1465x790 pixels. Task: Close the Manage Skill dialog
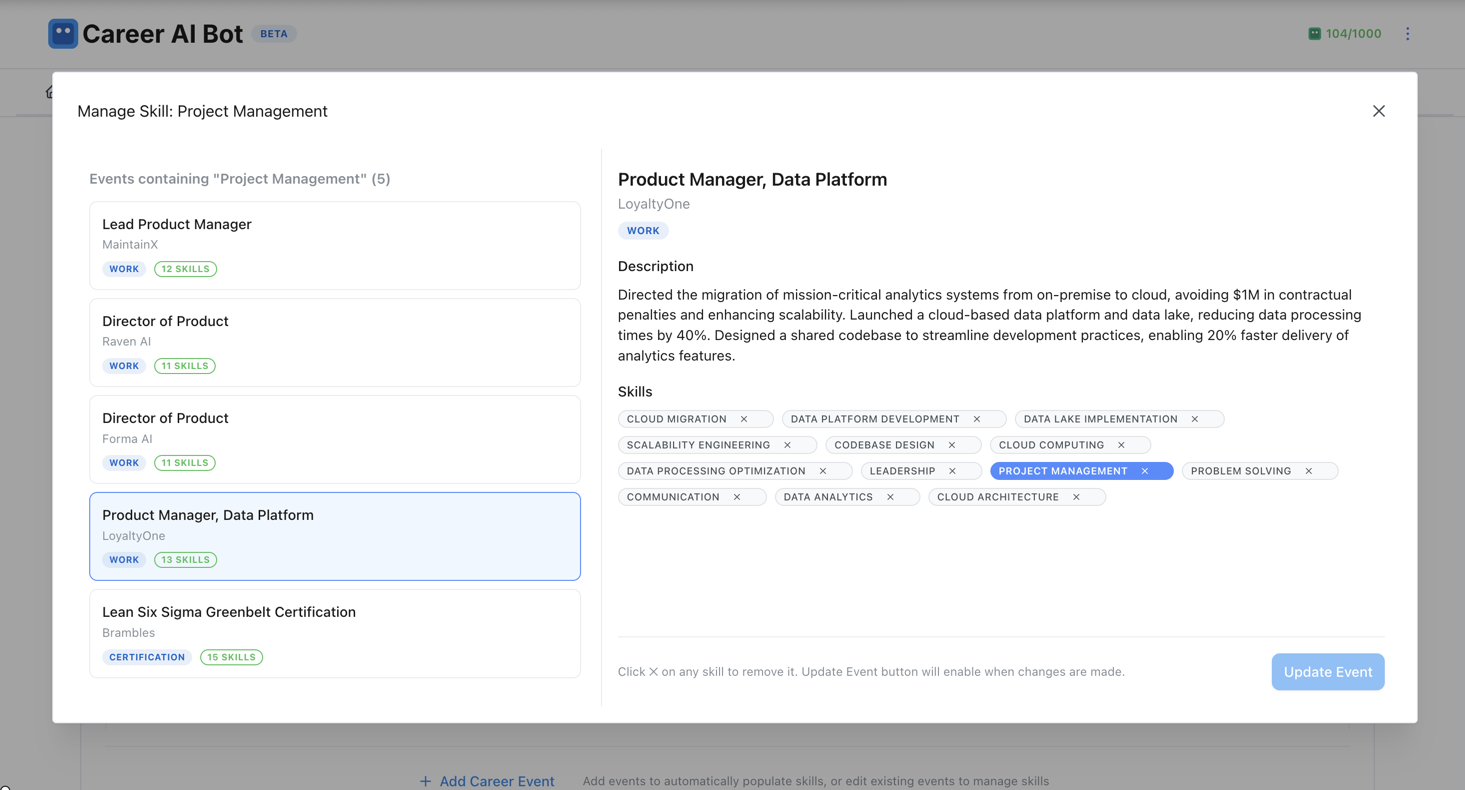click(x=1379, y=111)
